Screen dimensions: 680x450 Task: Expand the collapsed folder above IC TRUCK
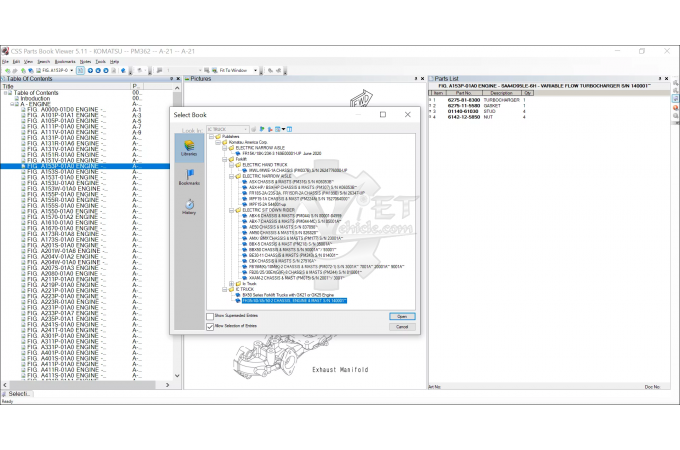232,284
